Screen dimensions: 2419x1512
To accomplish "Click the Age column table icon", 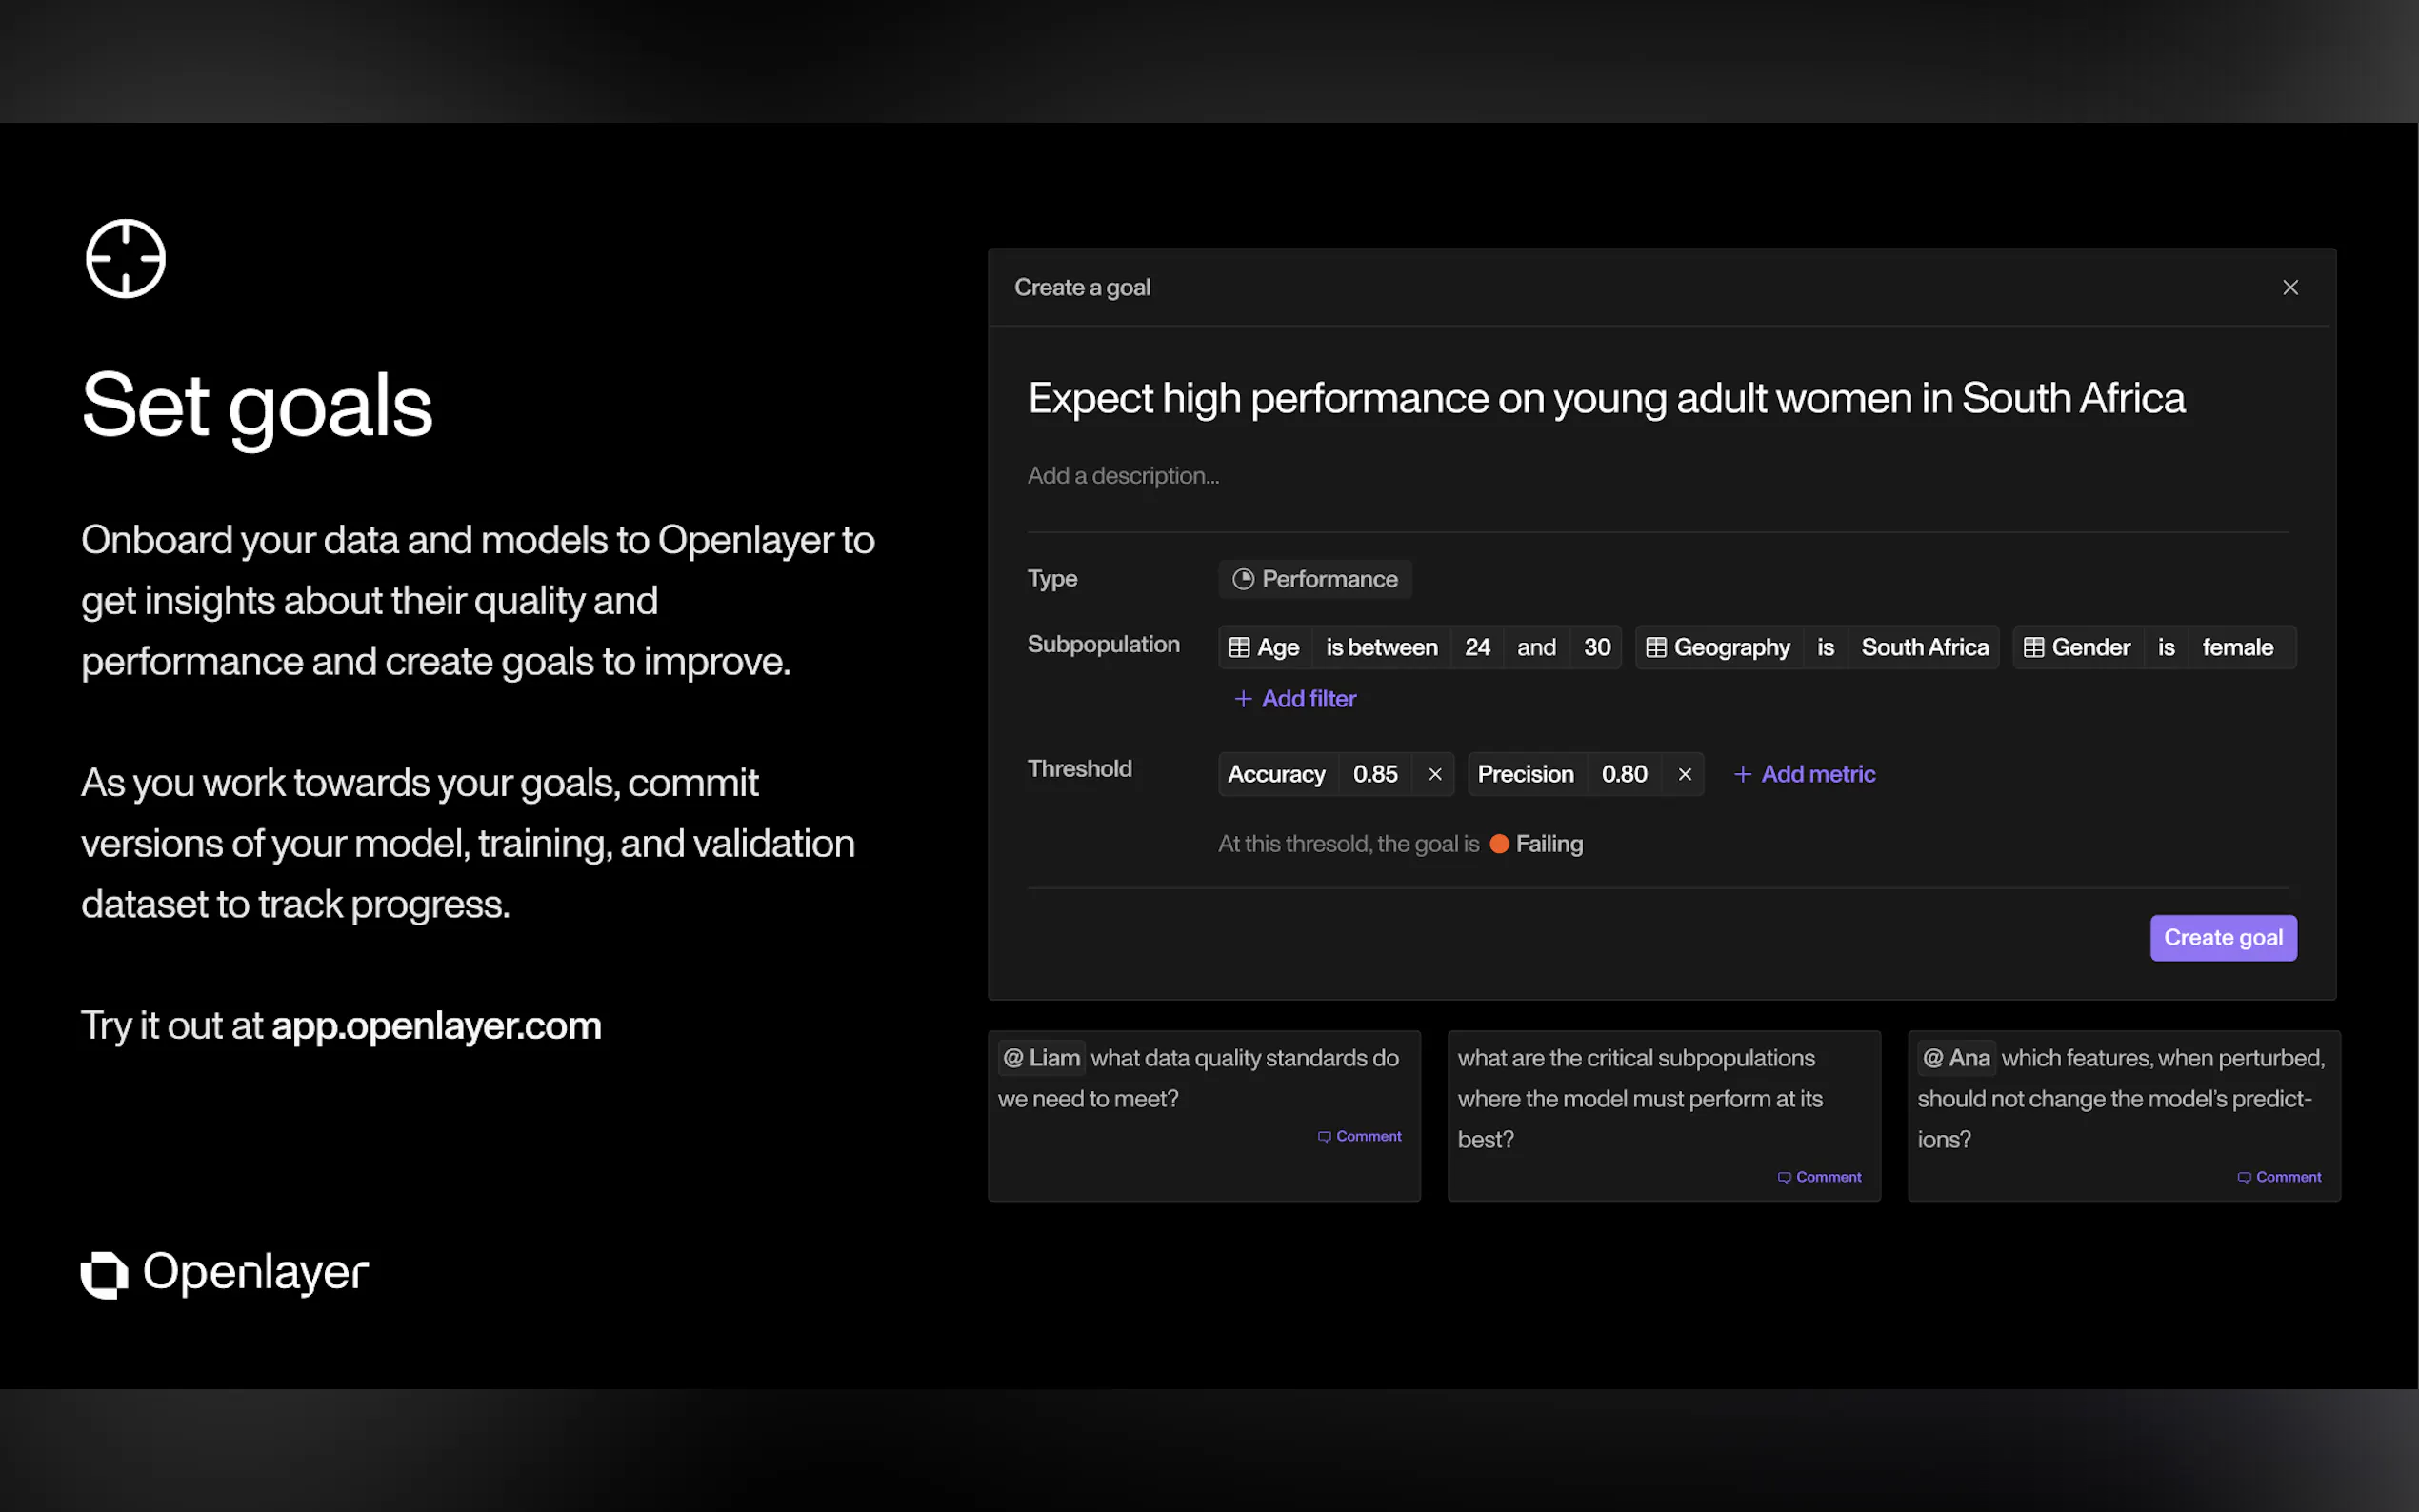I will tap(1239, 648).
